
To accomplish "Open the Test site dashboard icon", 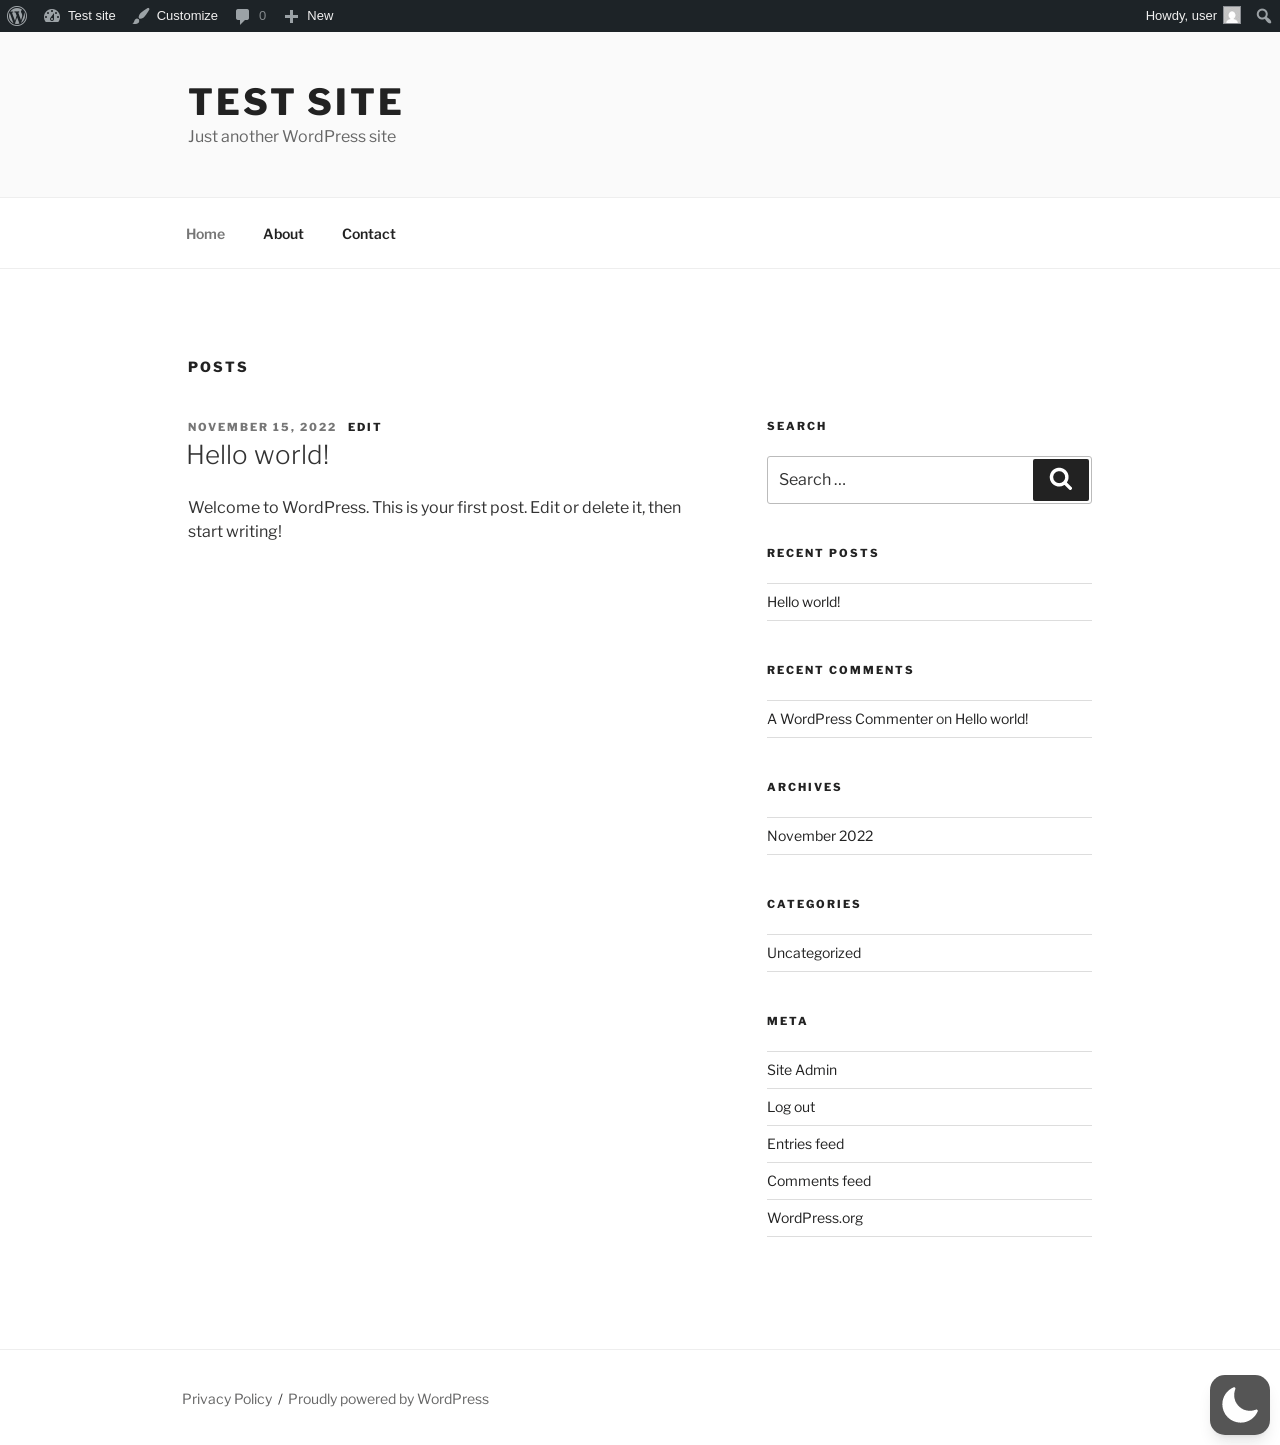I will point(52,16).
